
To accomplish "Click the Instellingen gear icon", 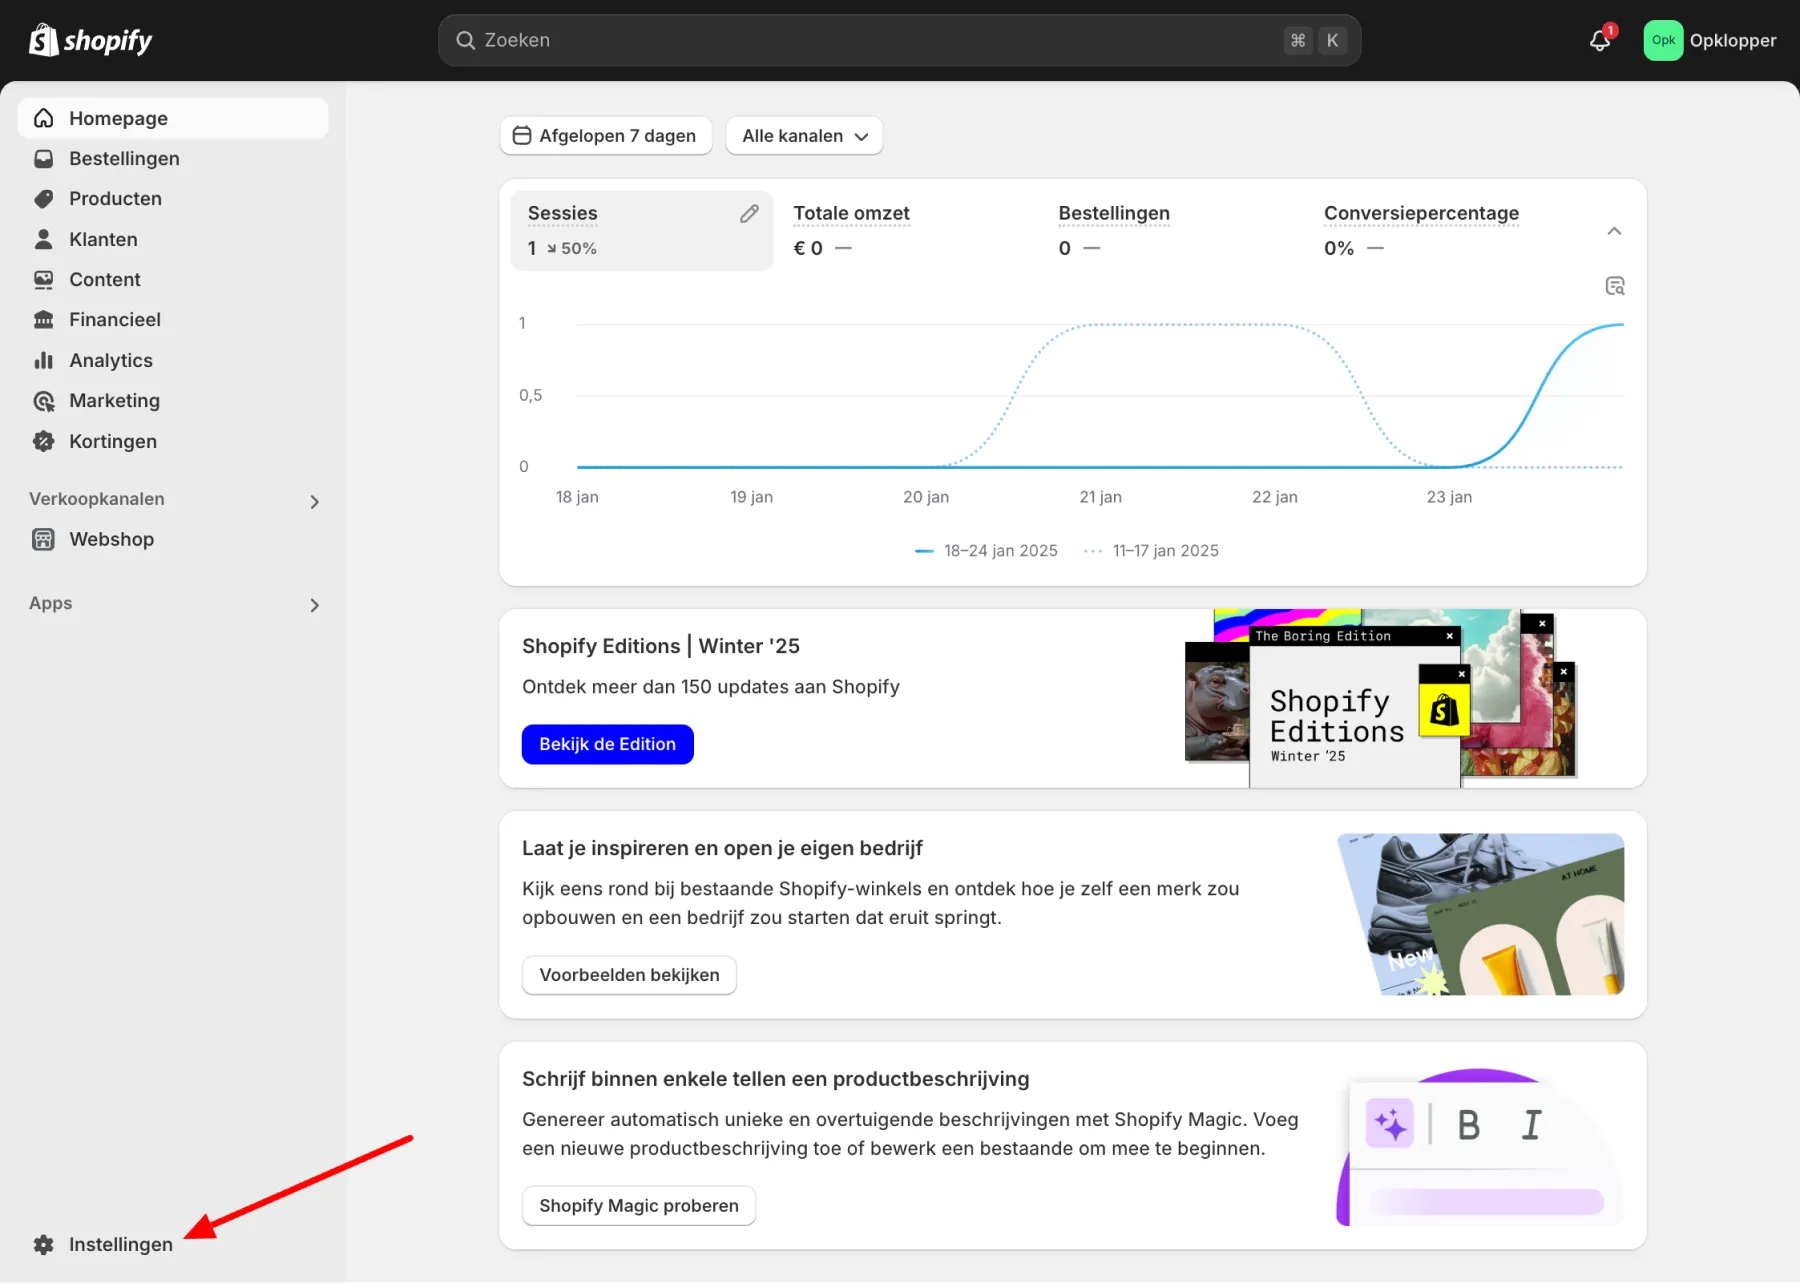I will pyautogui.click(x=44, y=1244).
